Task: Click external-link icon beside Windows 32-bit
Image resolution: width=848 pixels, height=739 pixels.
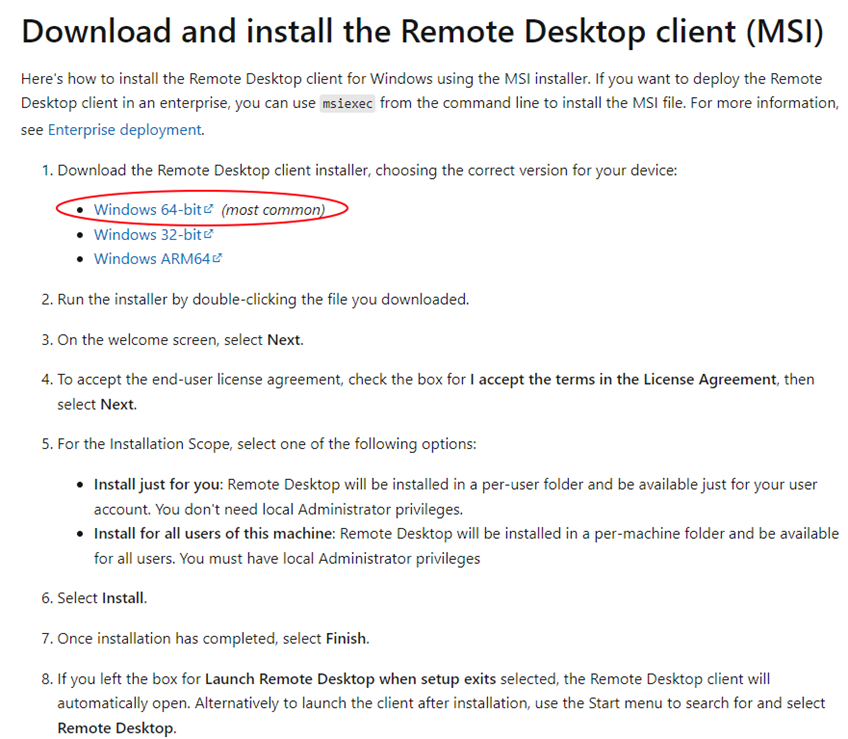Action: point(209,234)
